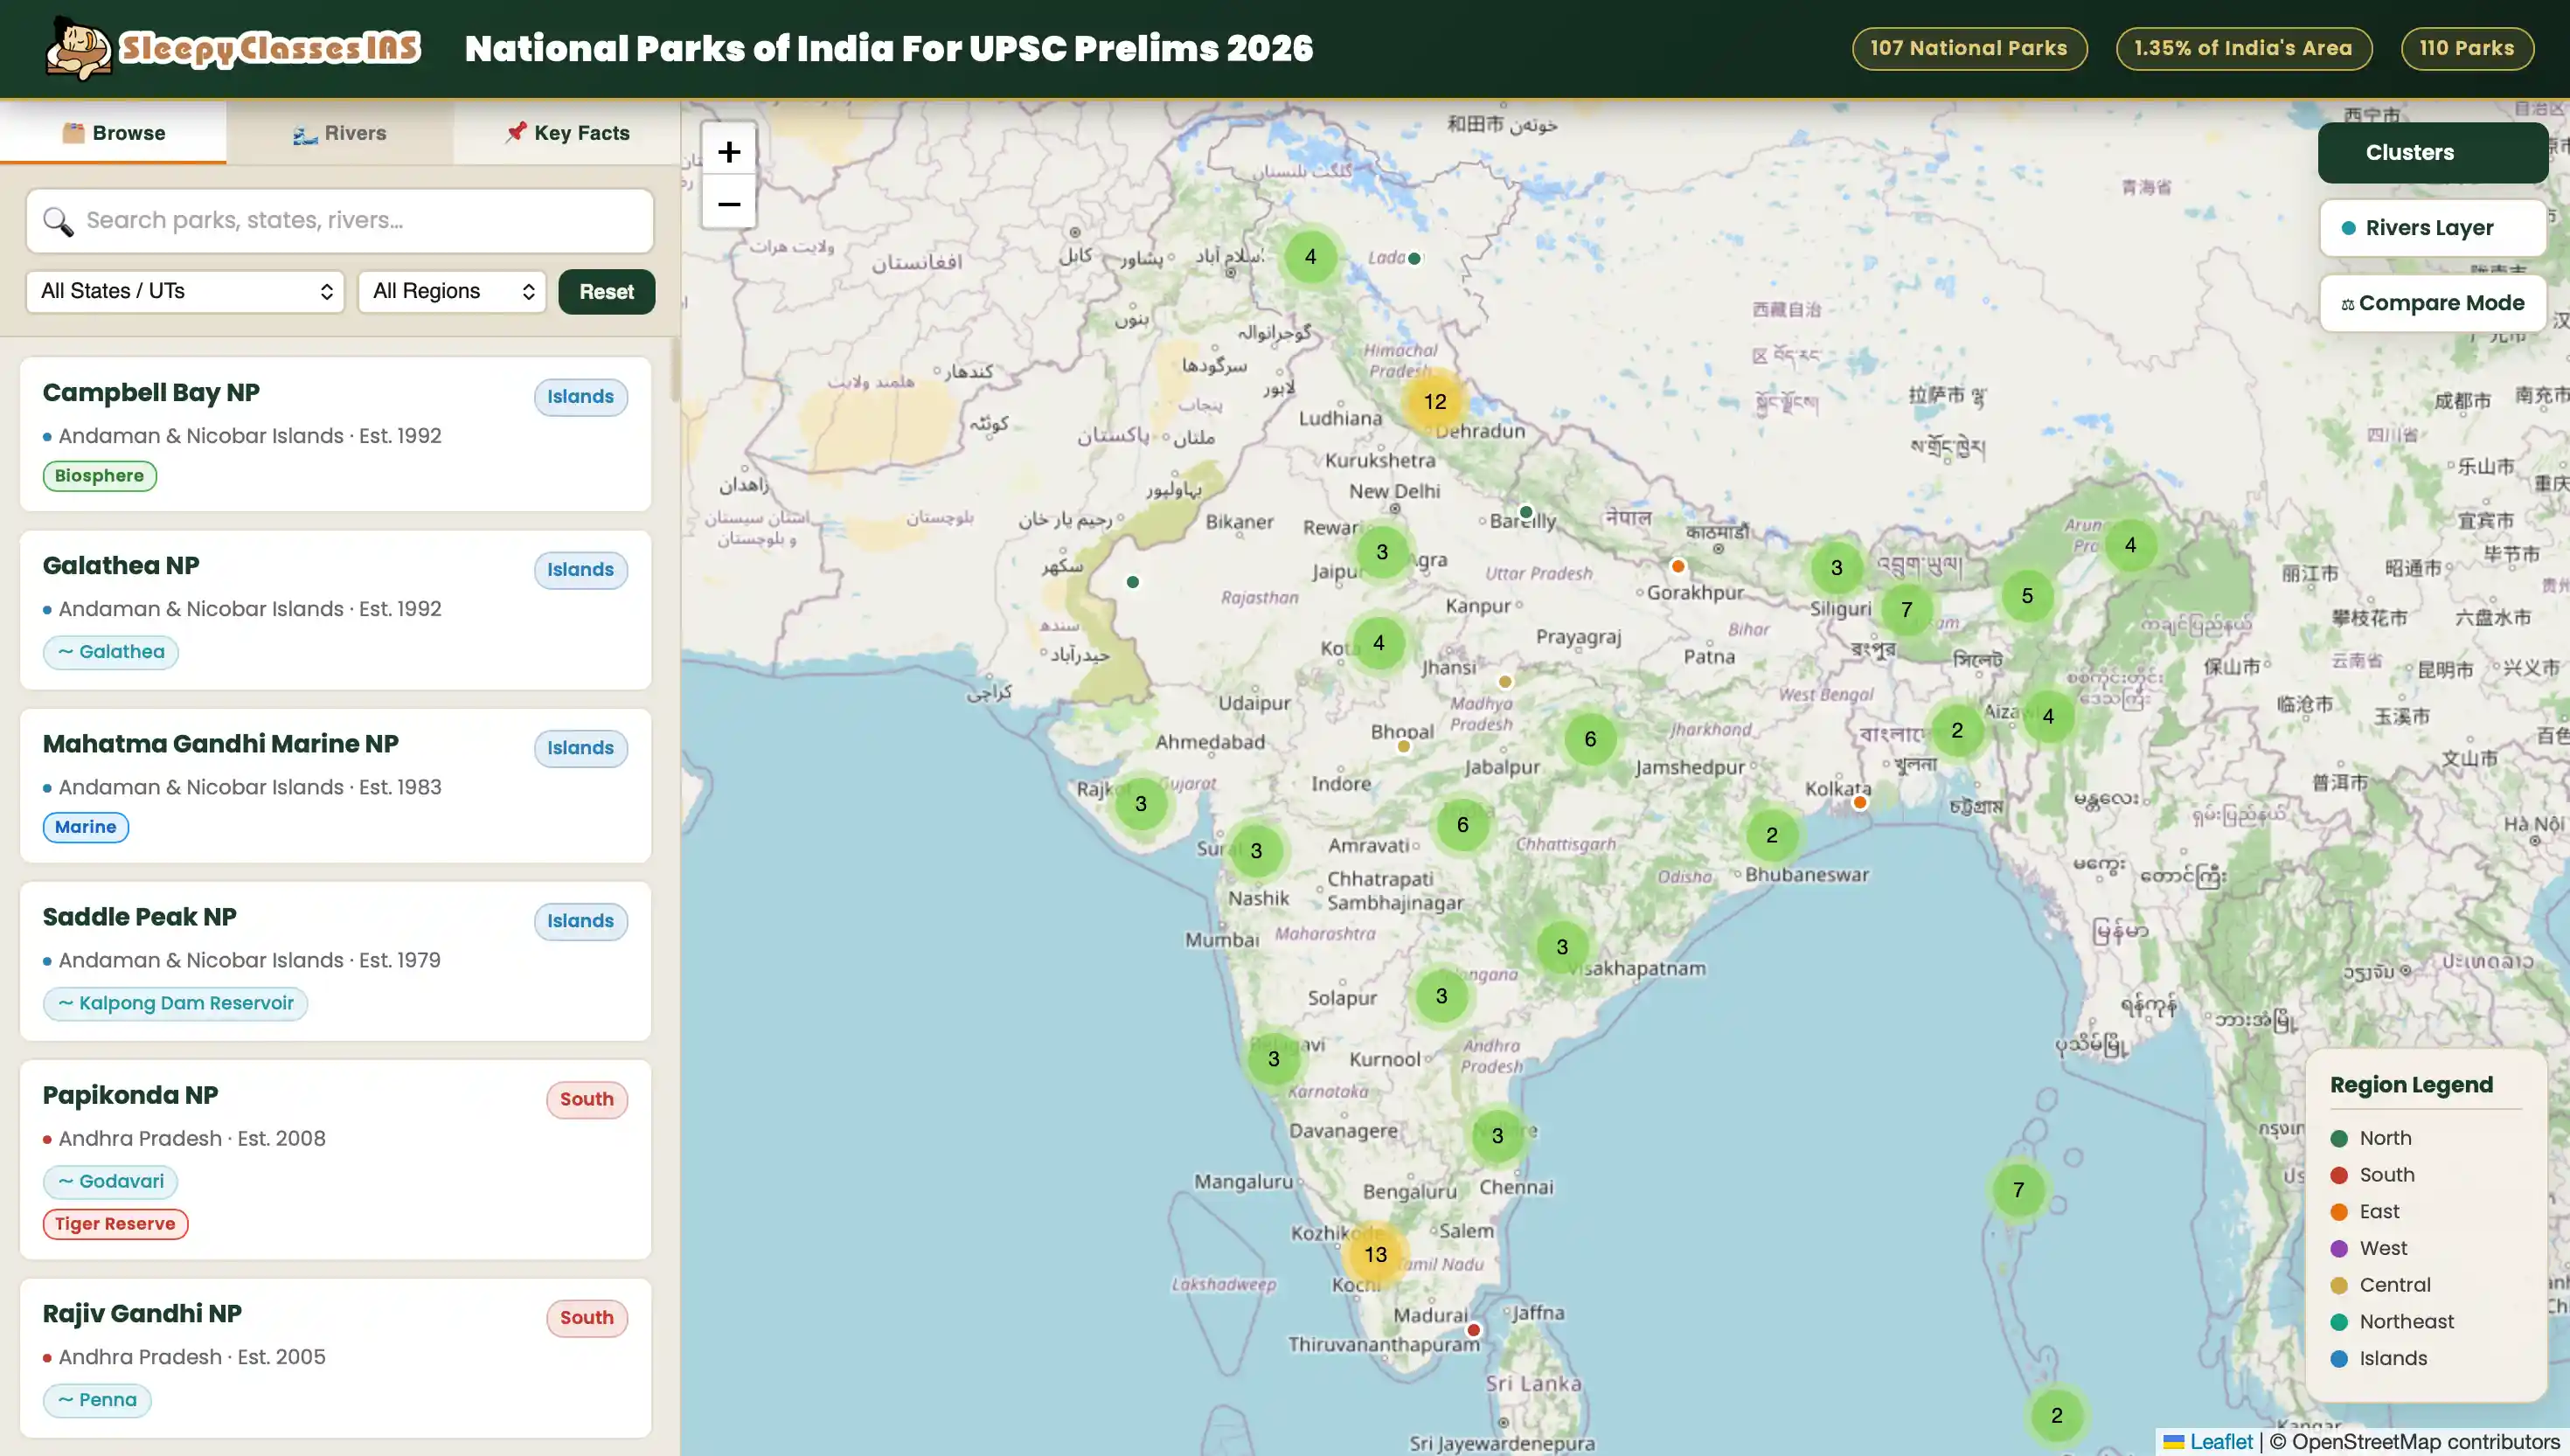The width and height of the screenshot is (2570, 1456).
Task: Toggle the Clusters map mode
Action: pyautogui.click(x=2432, y=152)
